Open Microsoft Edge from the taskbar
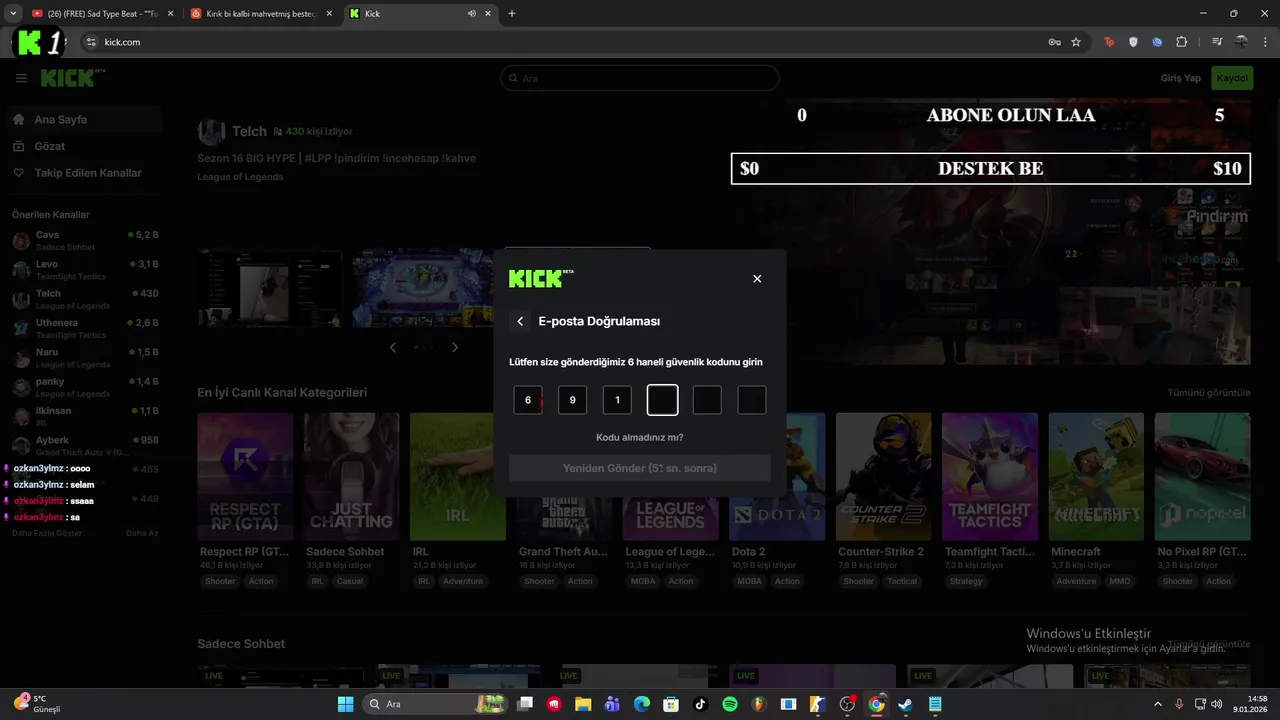The height and width of the screenshot is (720, 1280). (x=642, y=704)
